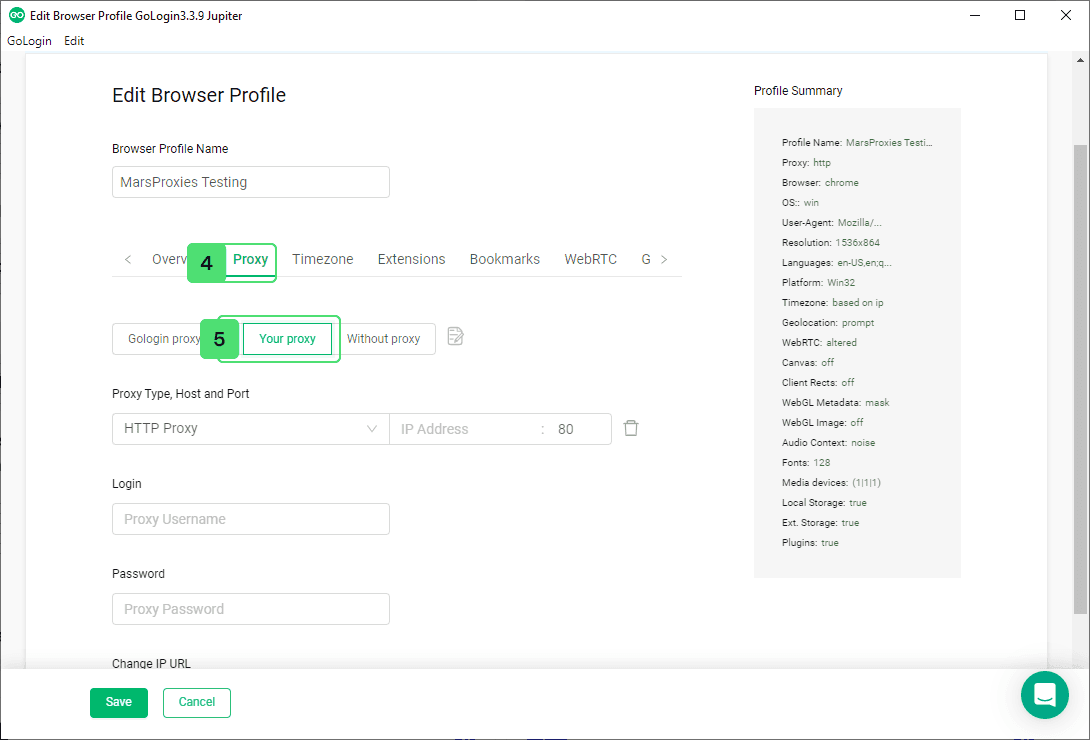The width and height of the screenshot is (1090, 740).
Task: Click the Cancel button
Action: (197, 703)
